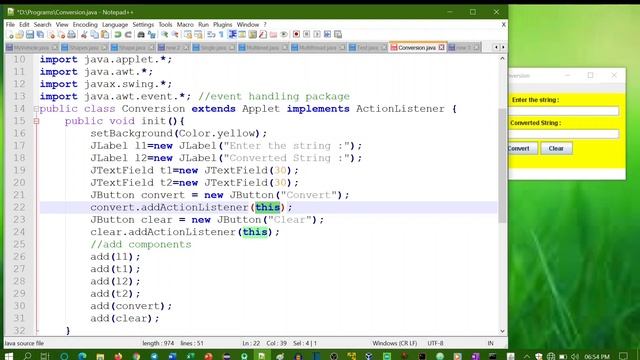Open the Macro menu

pos(185,24)
